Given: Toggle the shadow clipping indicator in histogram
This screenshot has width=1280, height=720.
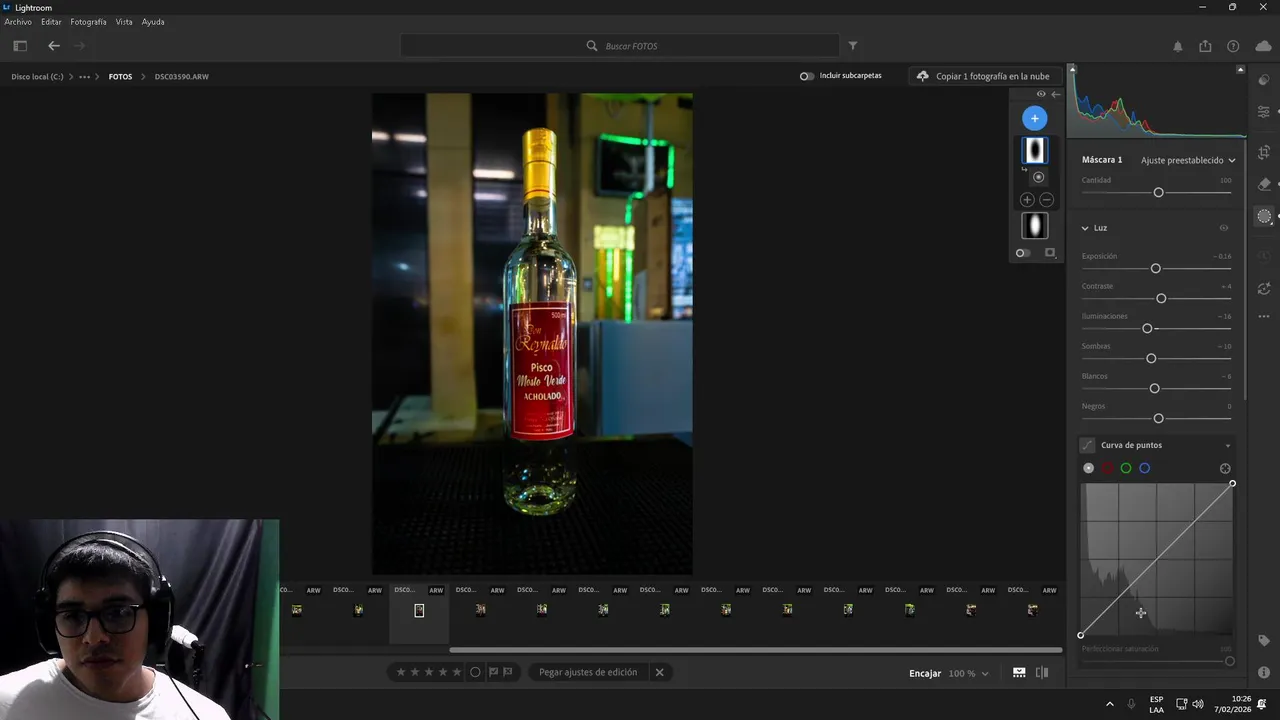Looking at the screenshot, I should coord(1072,69).
